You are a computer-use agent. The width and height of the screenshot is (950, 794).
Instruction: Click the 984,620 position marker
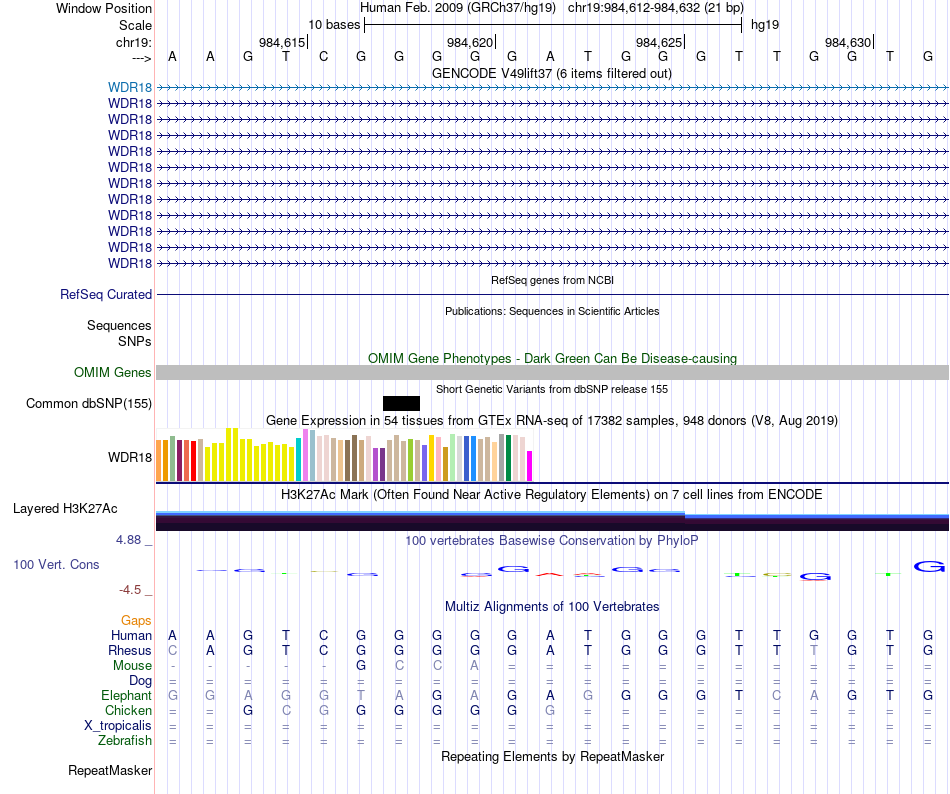pyautogui.click(x=471, y=42)
